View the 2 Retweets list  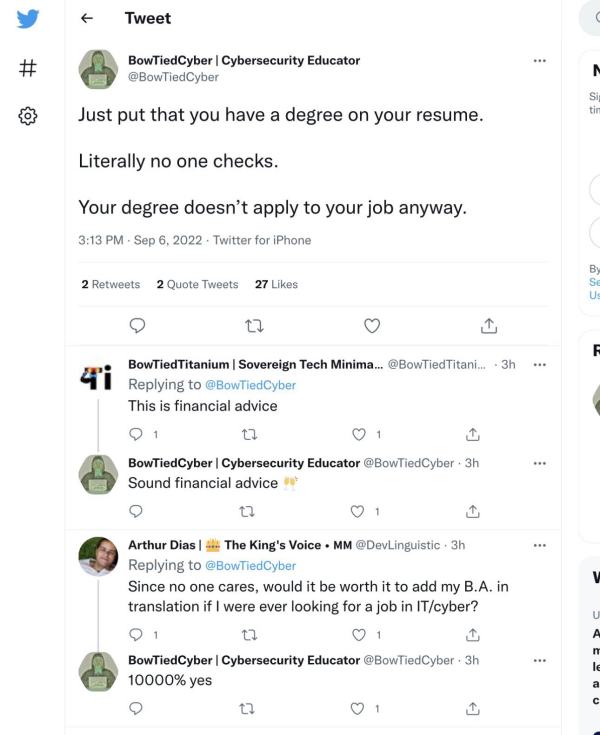[x=110, y=284]
